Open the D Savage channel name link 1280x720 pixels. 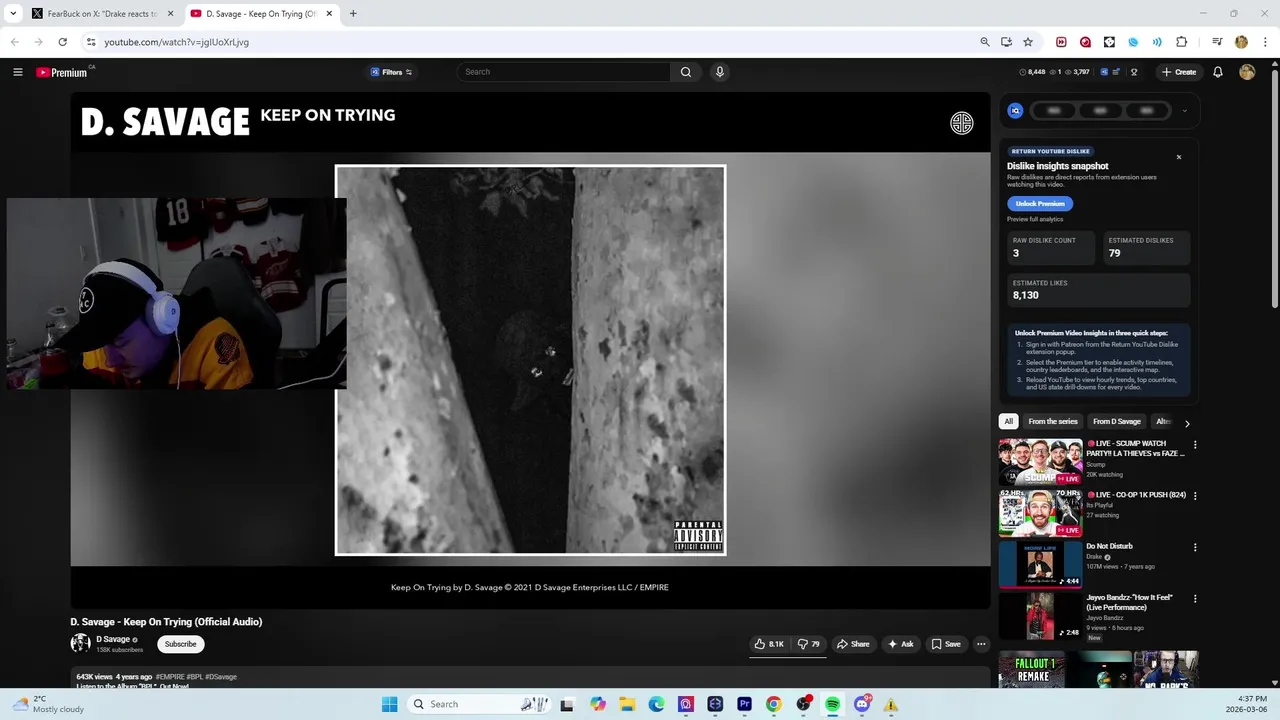(113, 640)
